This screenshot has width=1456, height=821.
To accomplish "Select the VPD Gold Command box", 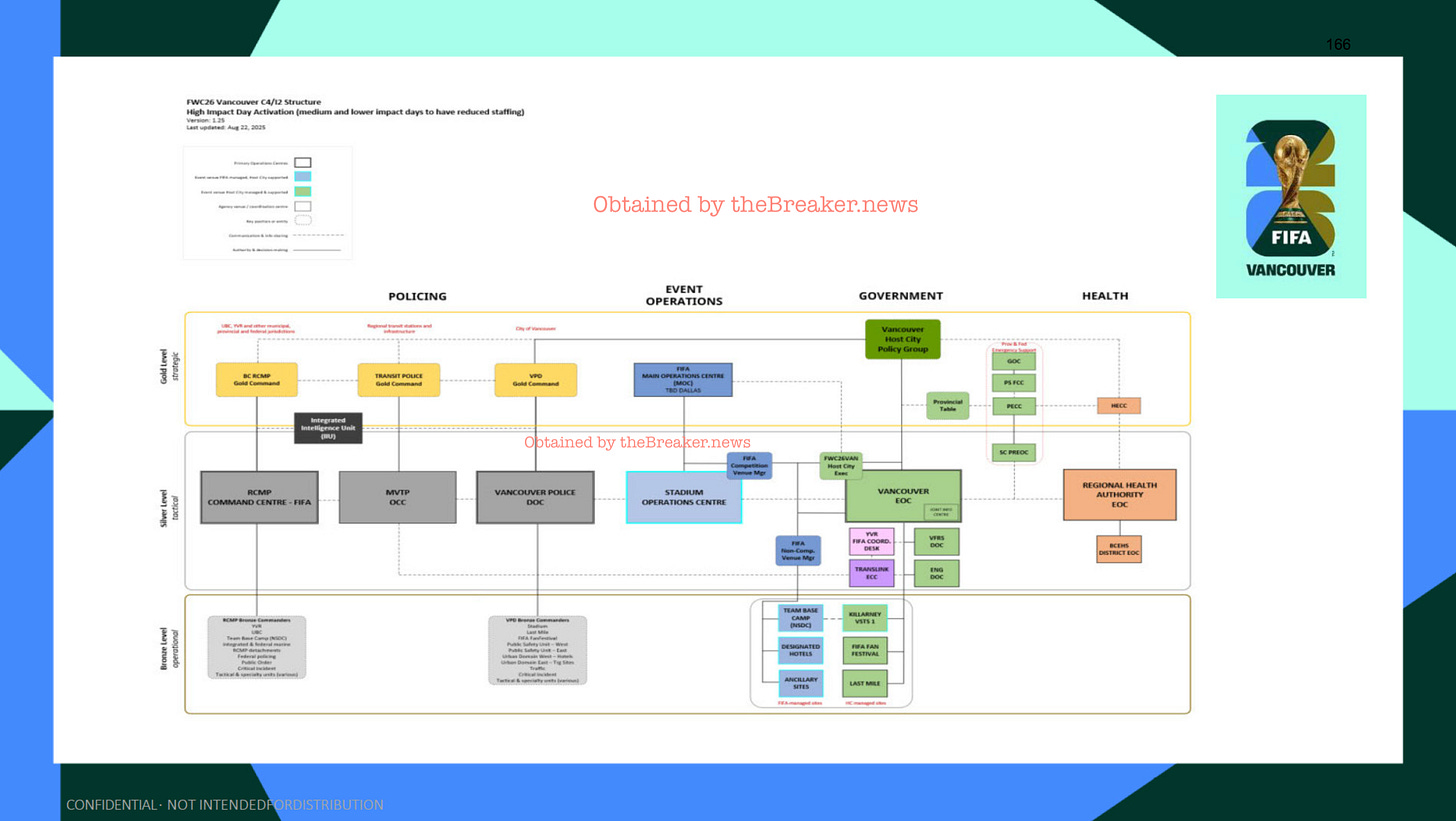I will (536, 380).
